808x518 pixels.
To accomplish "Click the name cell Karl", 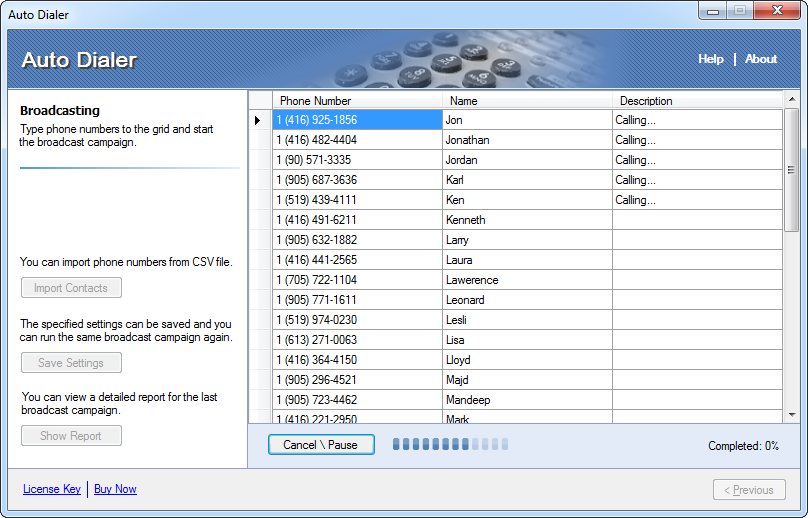I will coord(527,180).
